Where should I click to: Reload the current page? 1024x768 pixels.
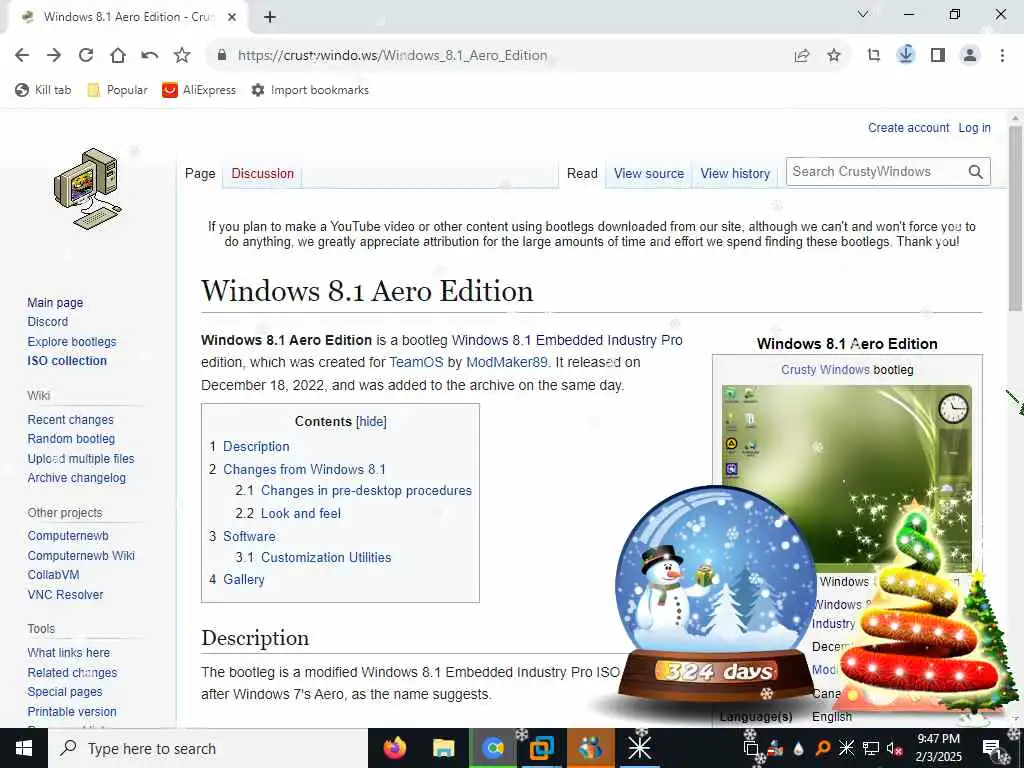click(86, 56)
